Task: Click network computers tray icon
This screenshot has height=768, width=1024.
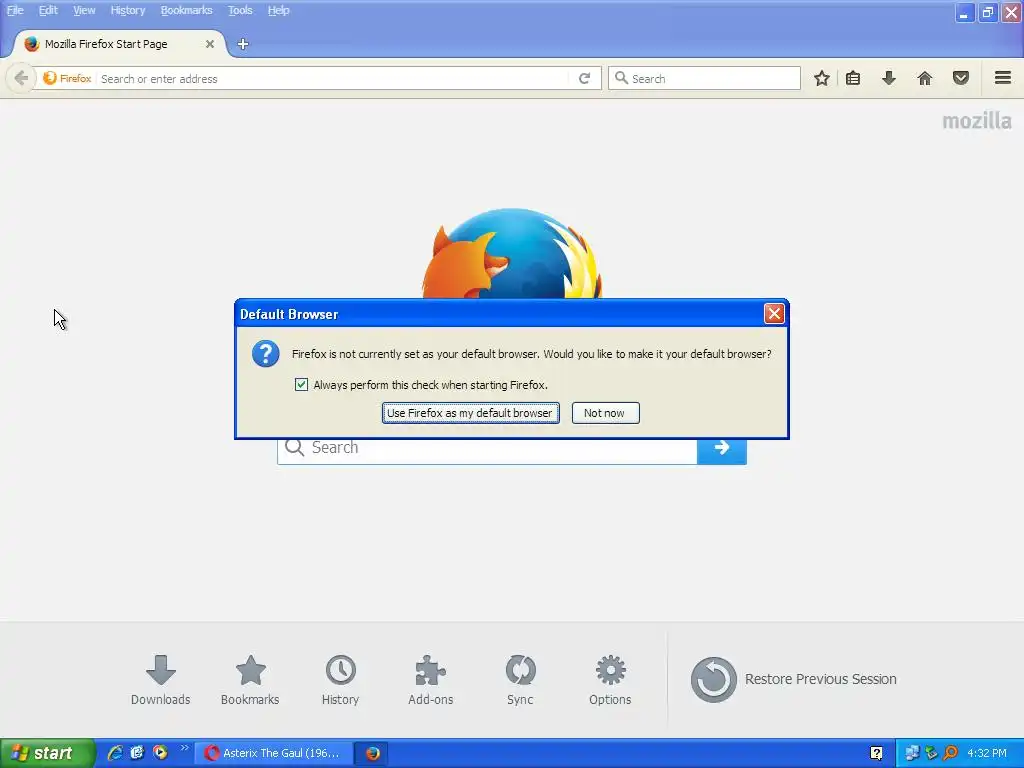Action: [912, 753]
